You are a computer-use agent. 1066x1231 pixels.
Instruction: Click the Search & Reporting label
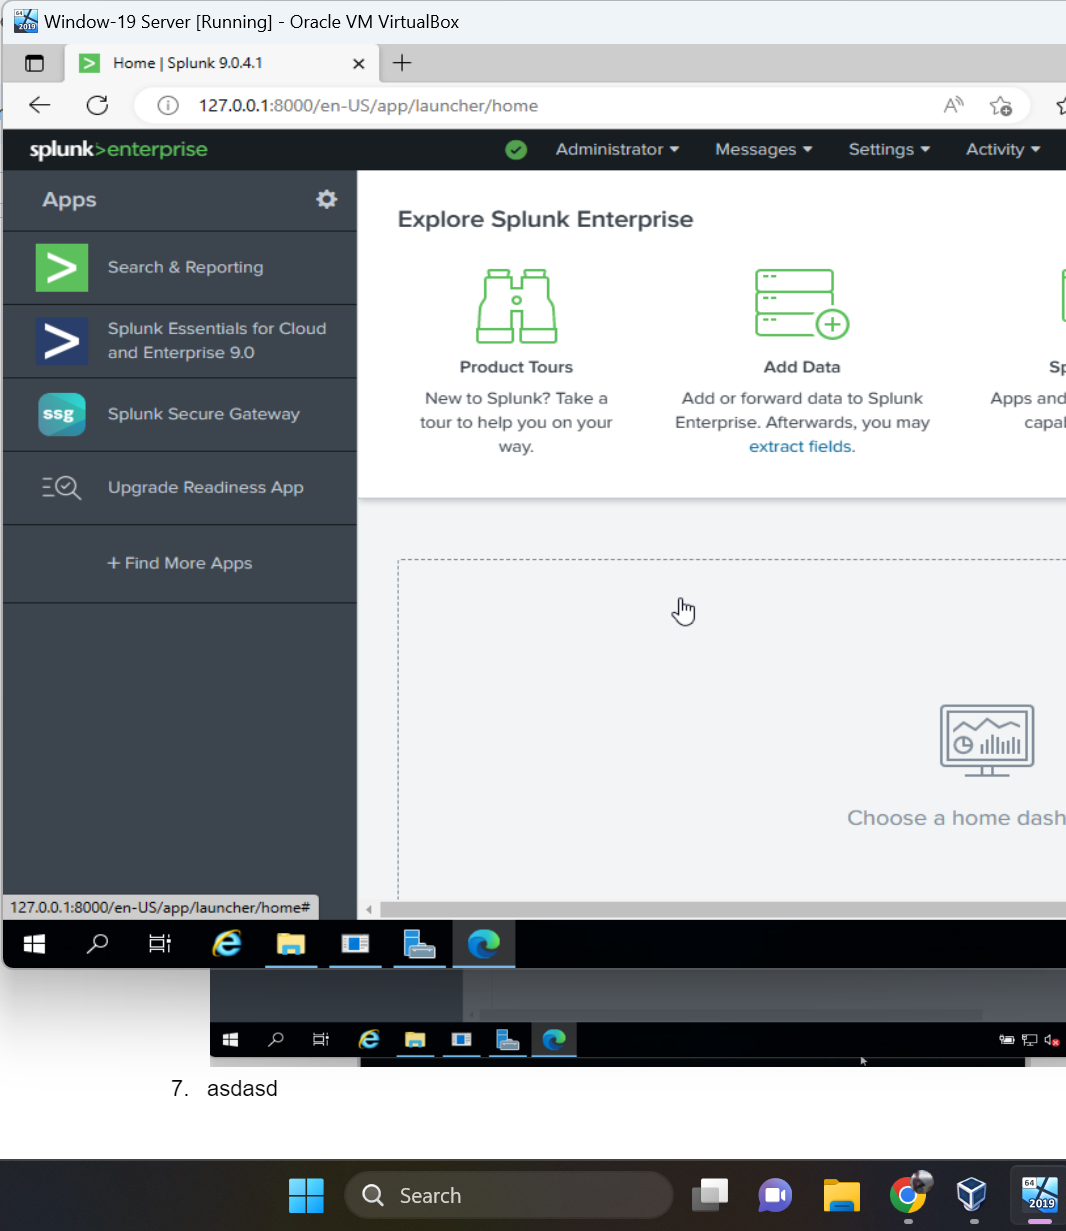(x=186, y=268)
